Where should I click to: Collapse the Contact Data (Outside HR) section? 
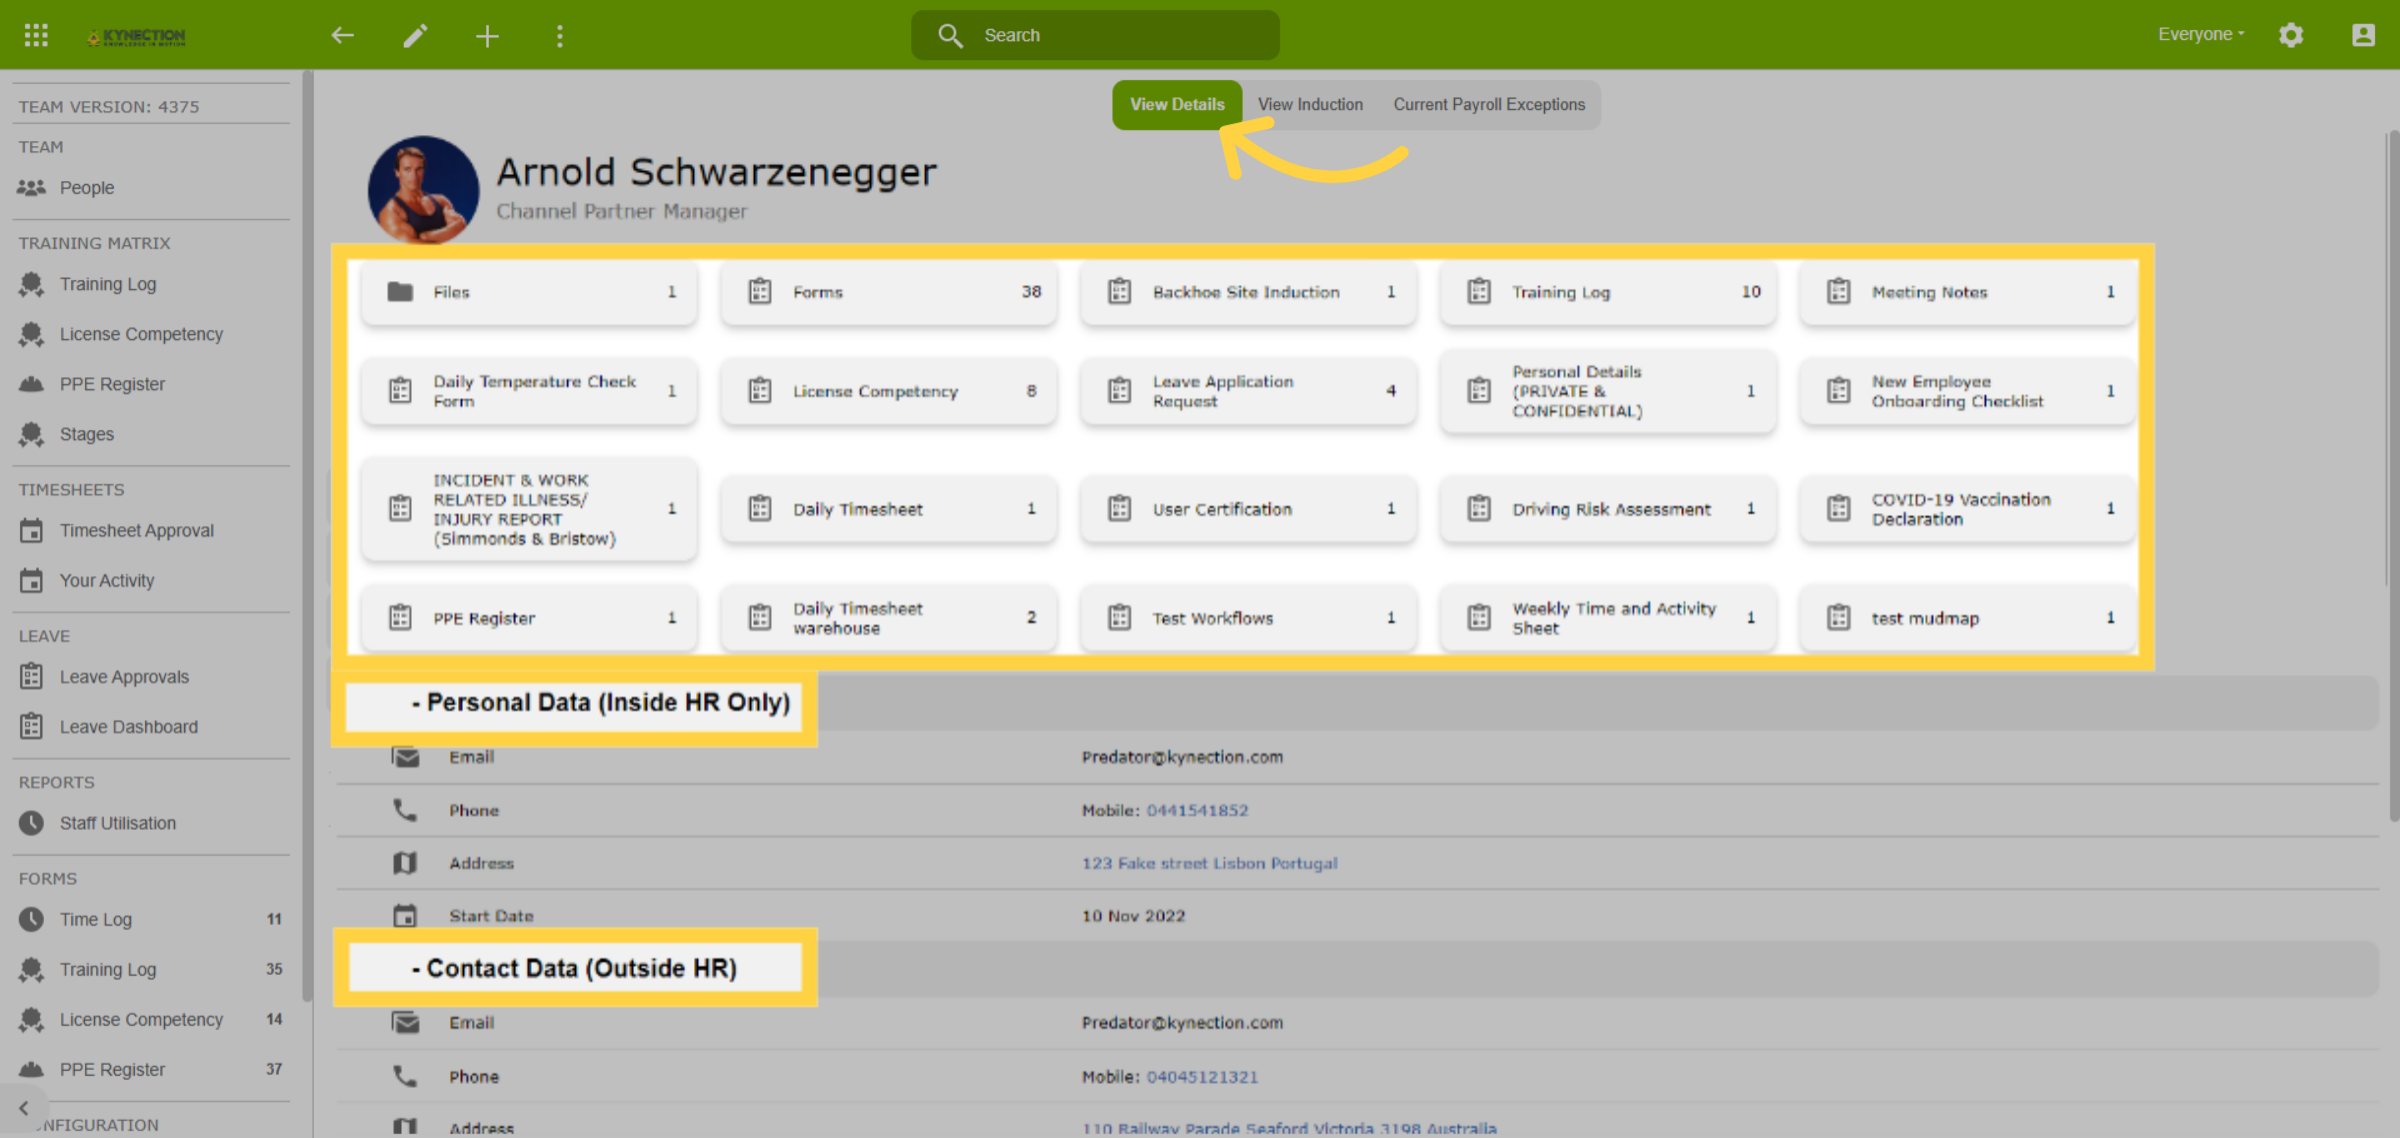pos(574,968)
